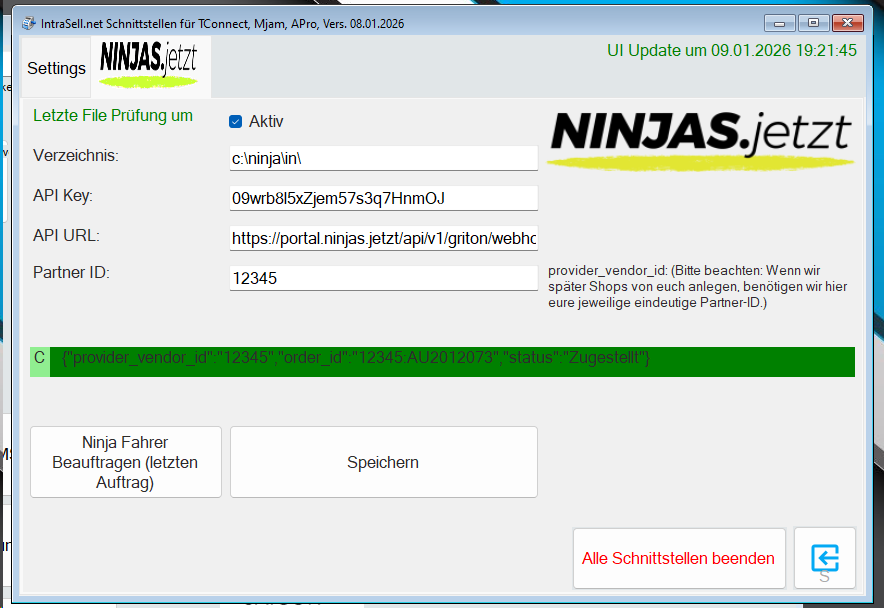Select the NINJAS.jetzt logo tab
Screen dimensions: 884x608
coord(150,66)
